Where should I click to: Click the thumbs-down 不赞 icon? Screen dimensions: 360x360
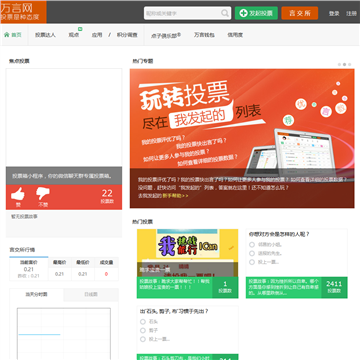tap(43, 194)
